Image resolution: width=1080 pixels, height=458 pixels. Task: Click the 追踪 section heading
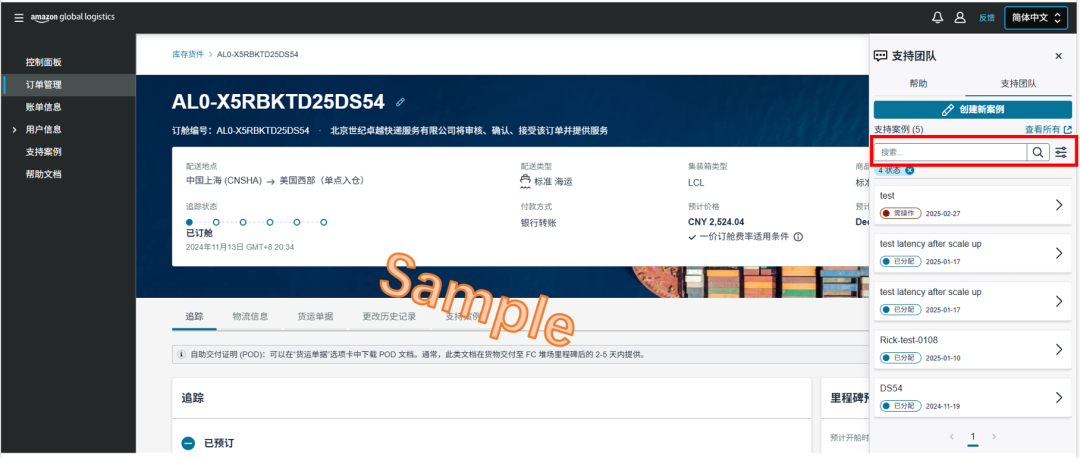[192, 398]
